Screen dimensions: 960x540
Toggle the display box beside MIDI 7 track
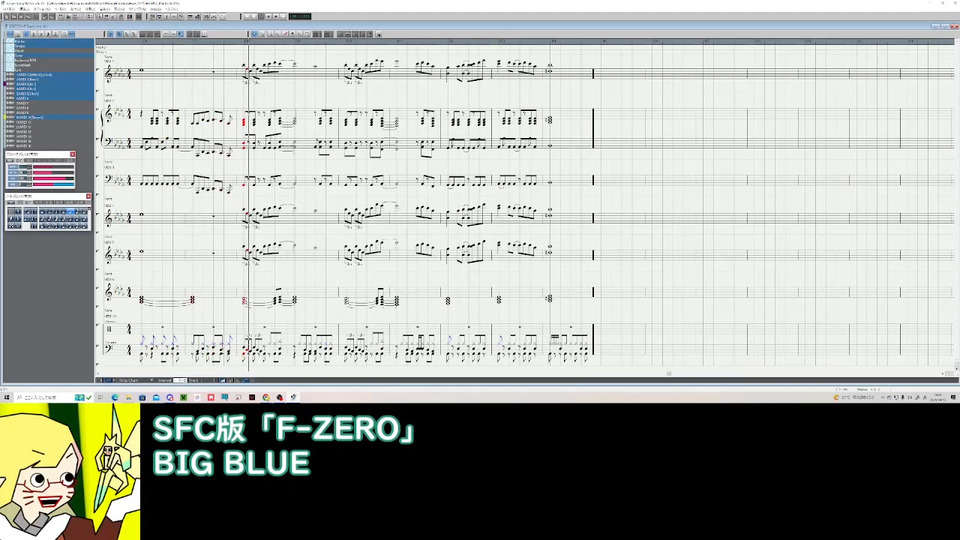pyautogui.click(x=10, y=103)
